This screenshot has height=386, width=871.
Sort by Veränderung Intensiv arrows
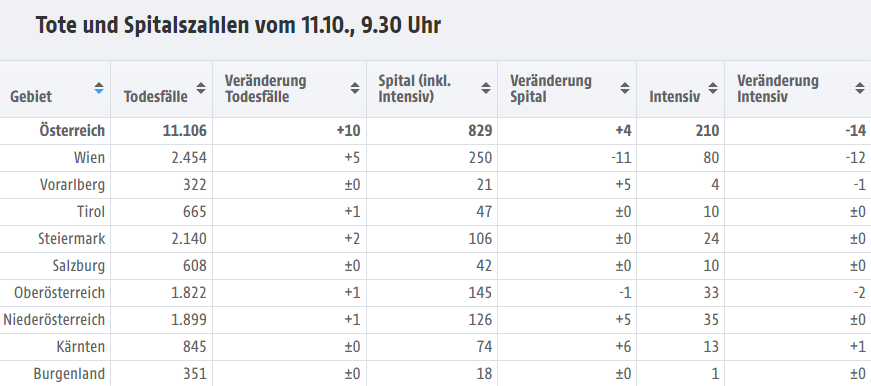coord(860,88)
